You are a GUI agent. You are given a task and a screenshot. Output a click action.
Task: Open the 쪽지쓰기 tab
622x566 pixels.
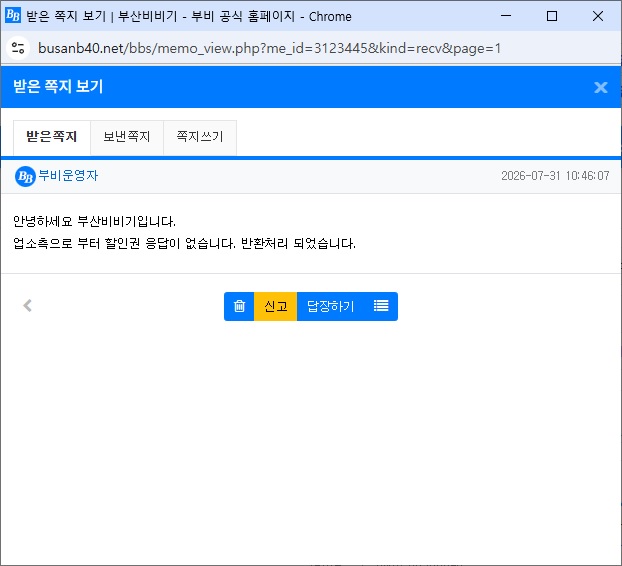click(x=200, y=137)
